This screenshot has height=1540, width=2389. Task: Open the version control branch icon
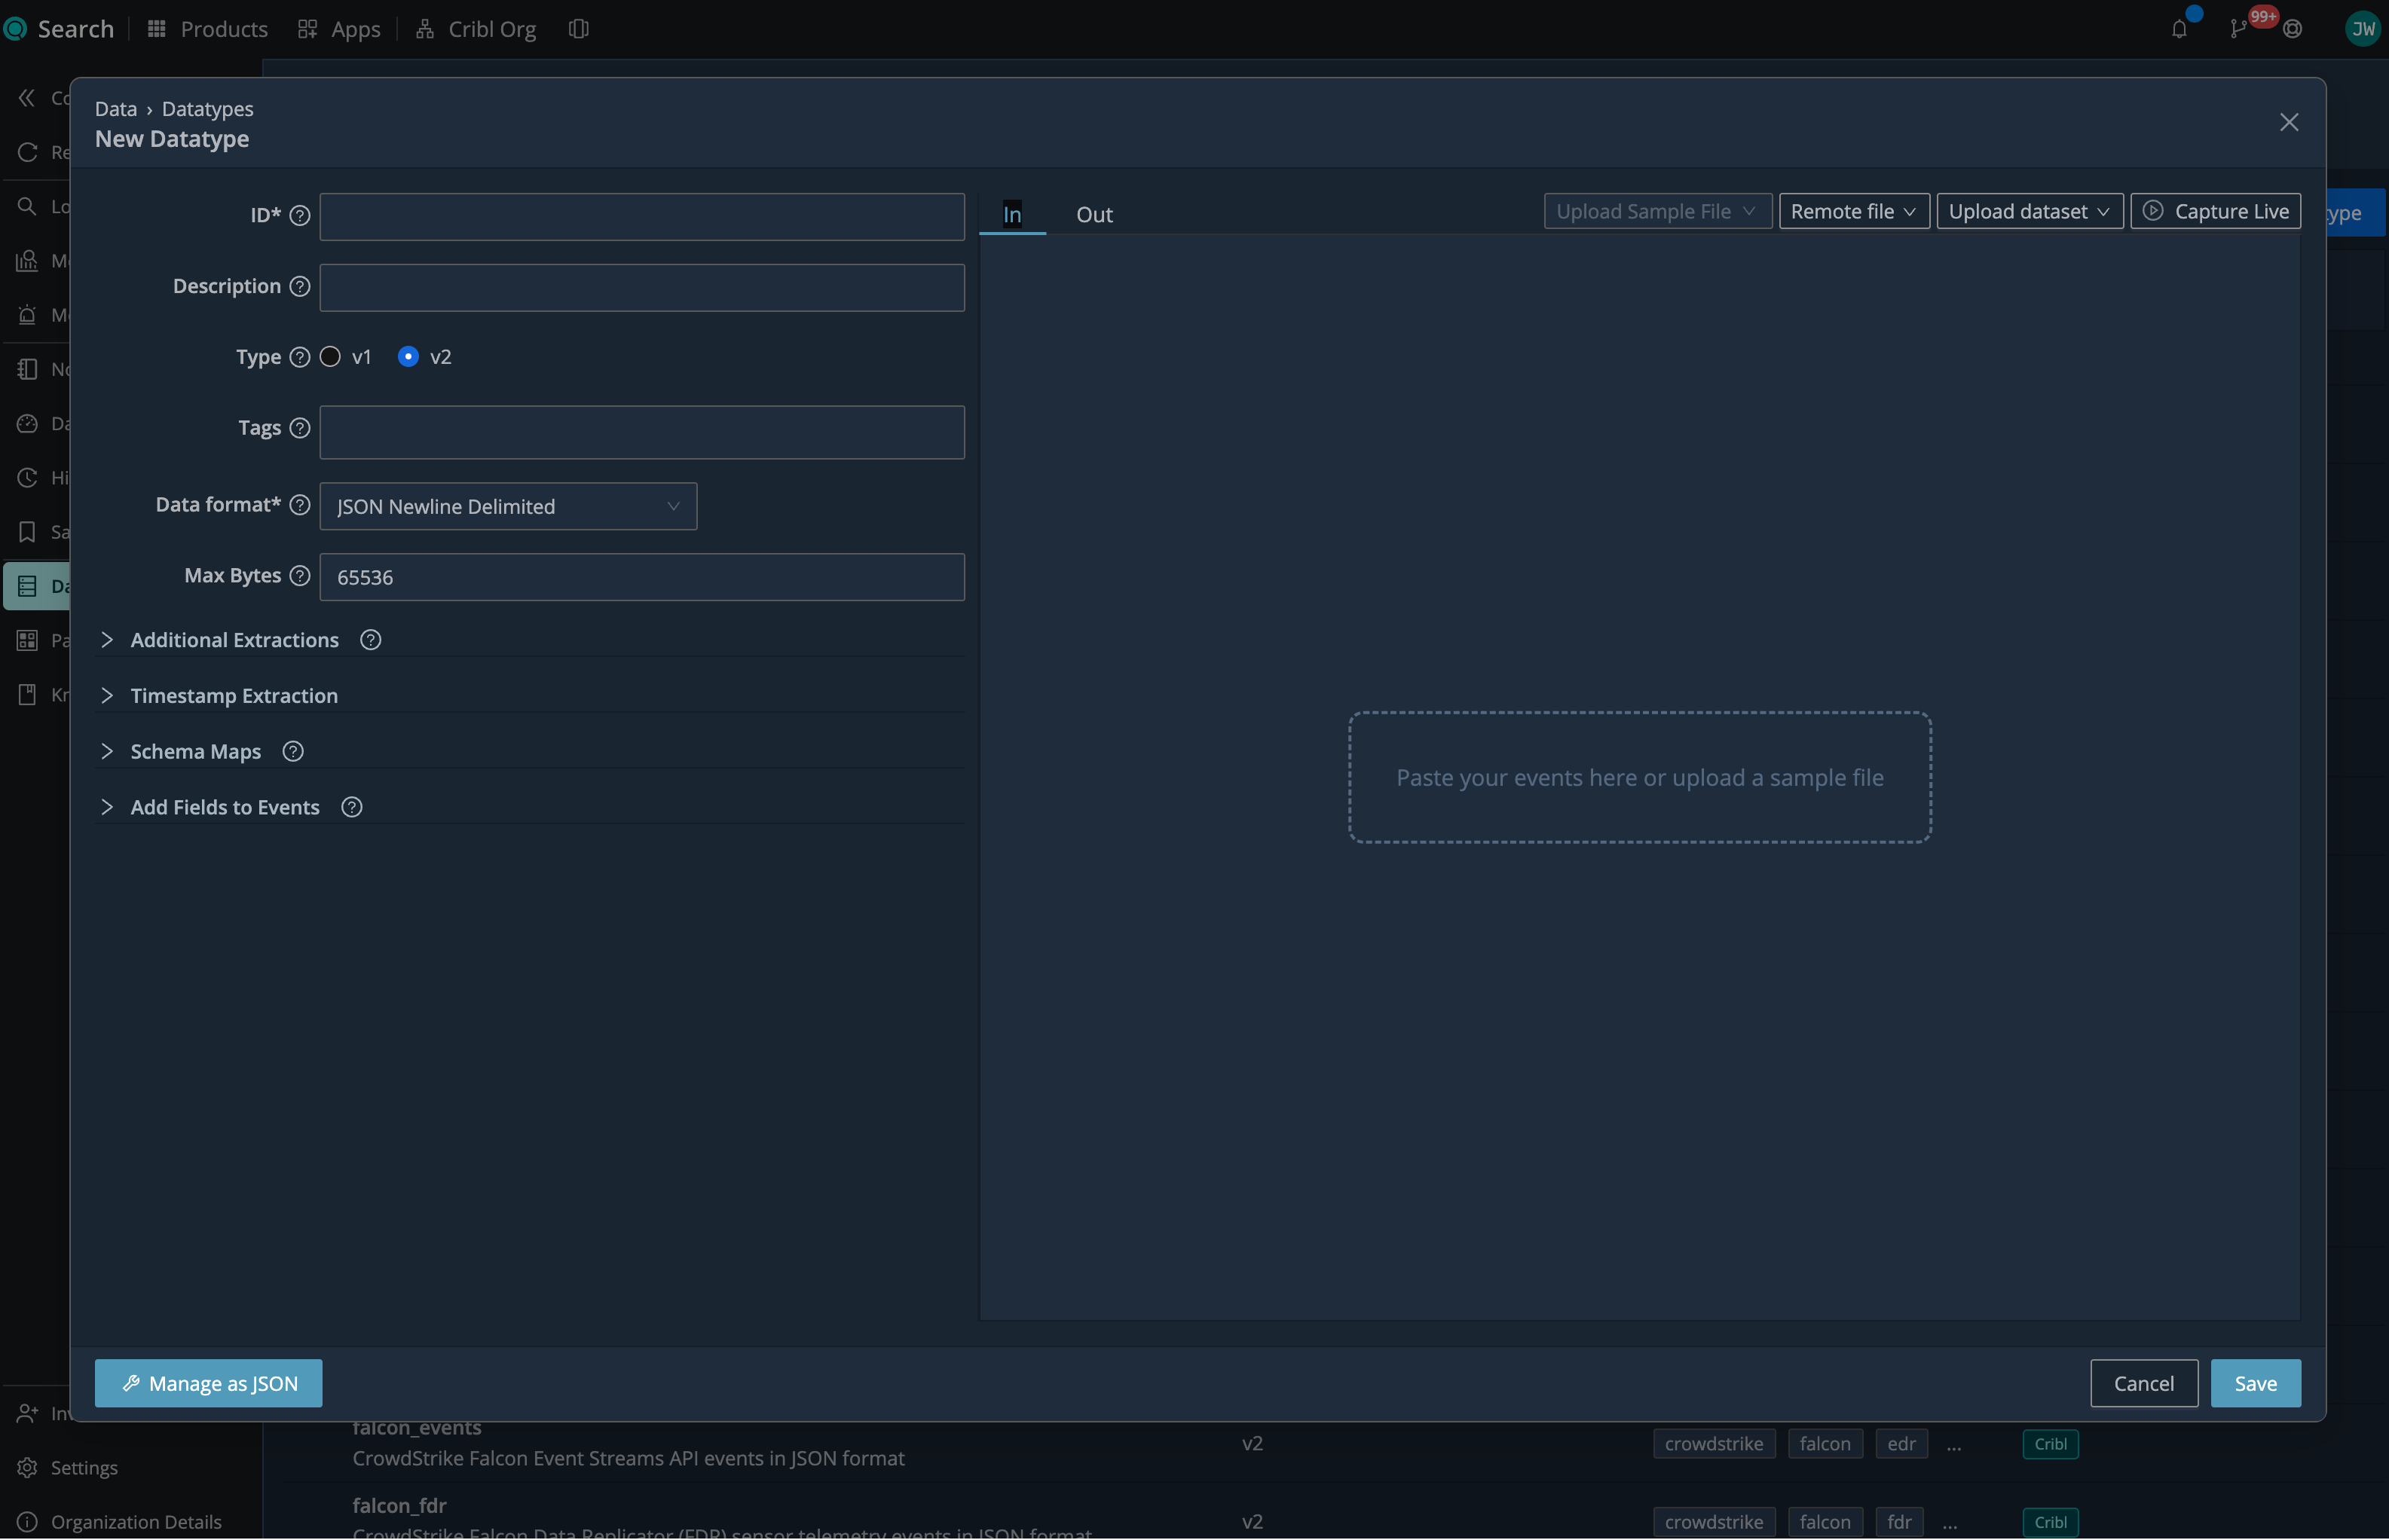(x=2238, y=29)
